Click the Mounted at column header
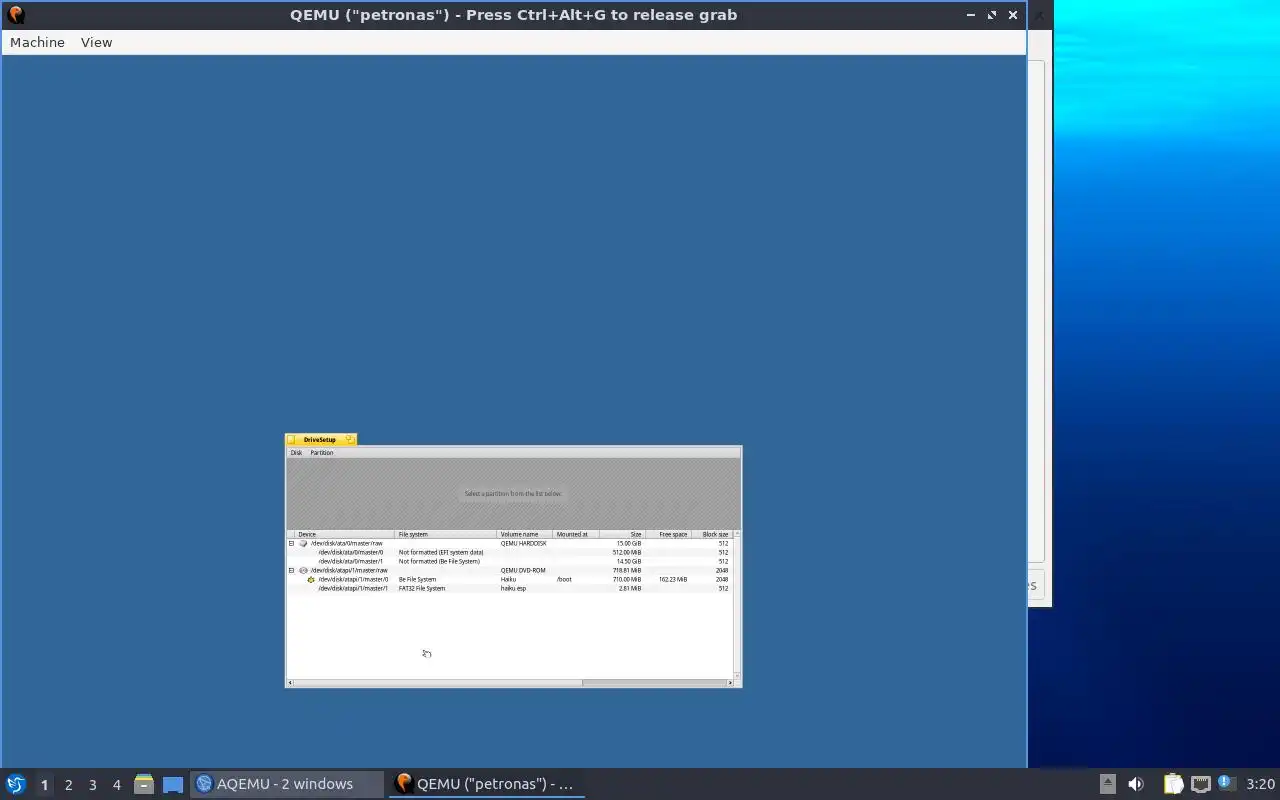 click(575, 534)
